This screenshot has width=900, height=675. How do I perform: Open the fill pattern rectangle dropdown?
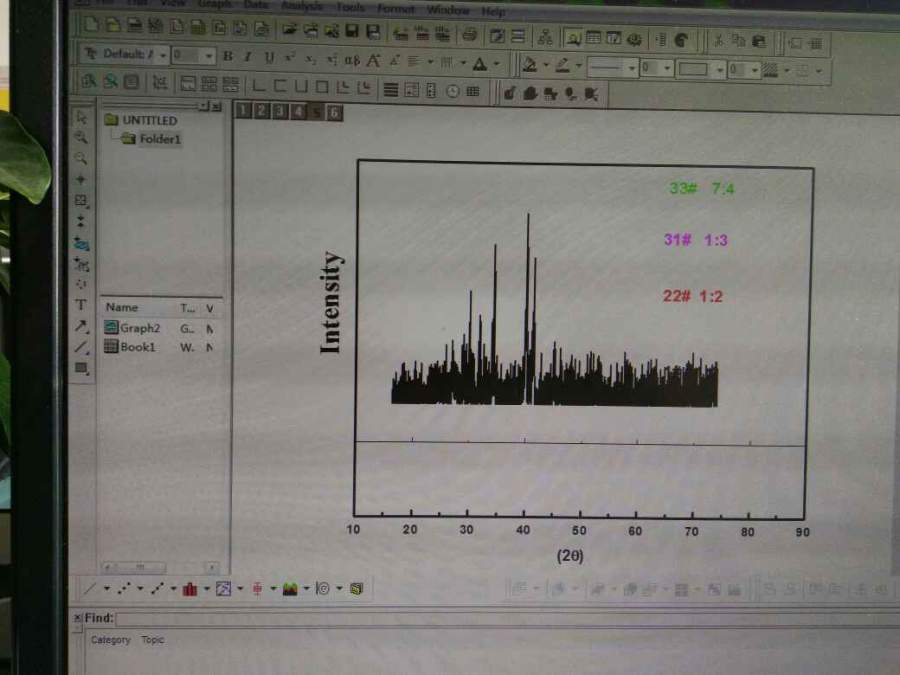719,70
